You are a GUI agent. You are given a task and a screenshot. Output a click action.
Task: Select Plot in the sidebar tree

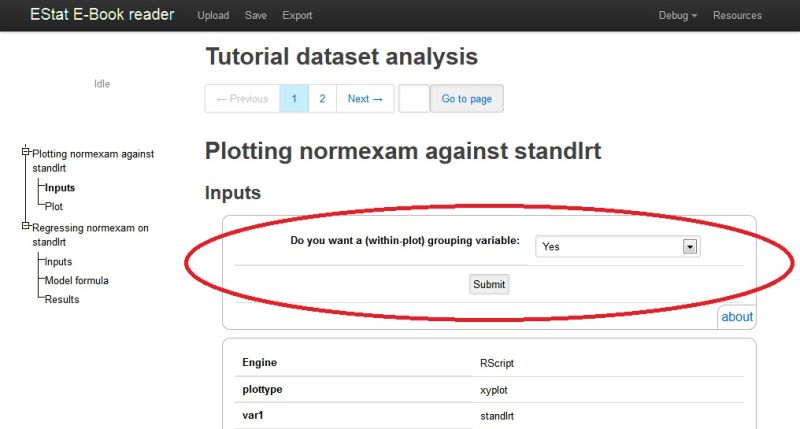tap(54, 207)
